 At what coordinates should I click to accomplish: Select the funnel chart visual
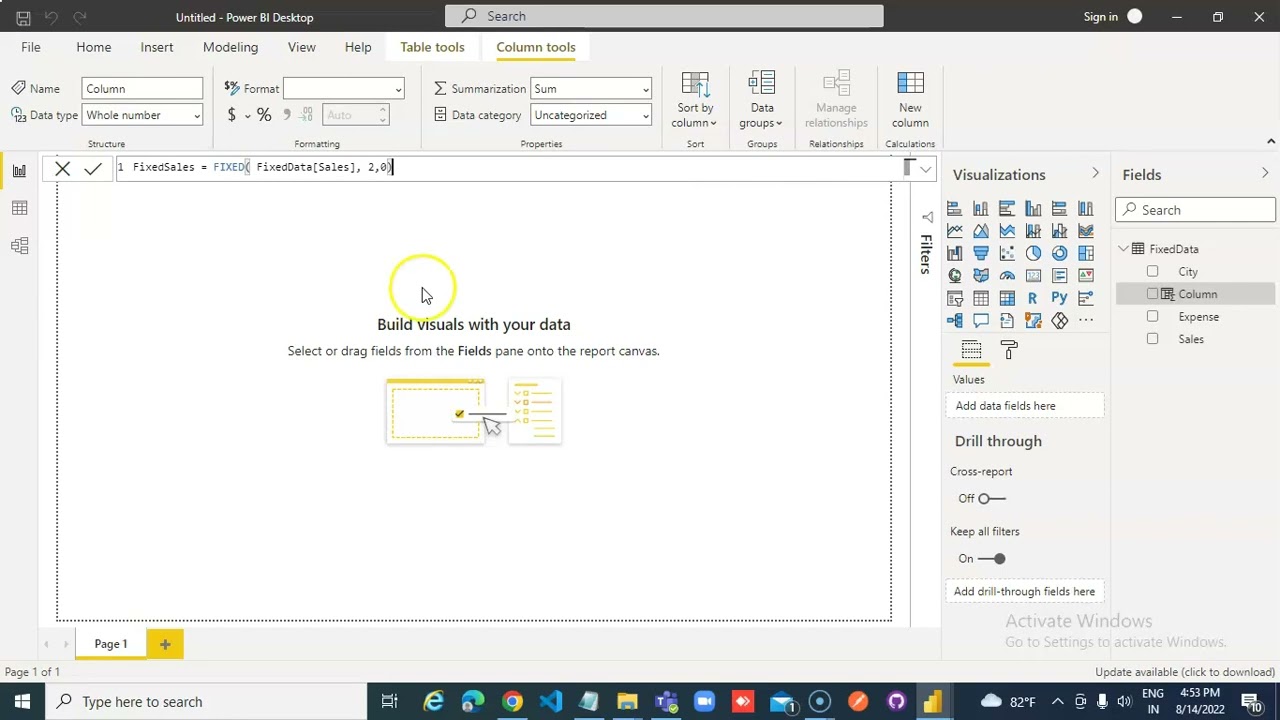981,253
